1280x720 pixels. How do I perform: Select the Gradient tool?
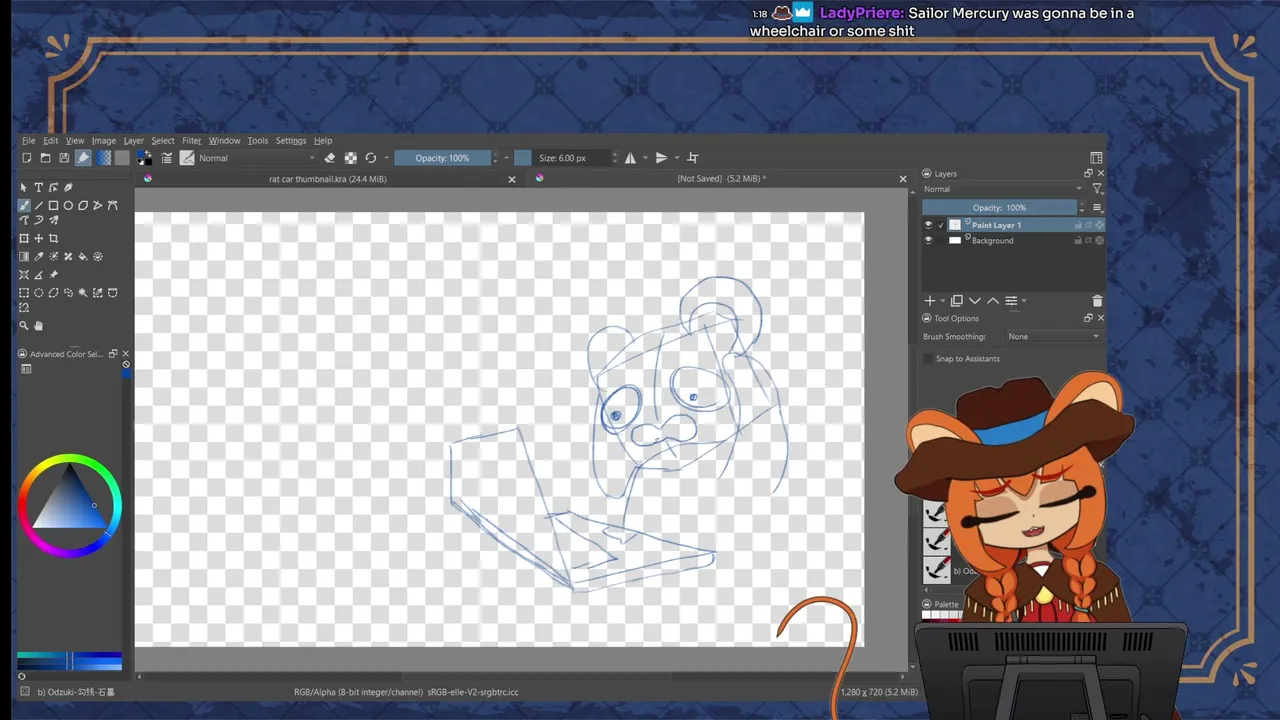[24, 257]
